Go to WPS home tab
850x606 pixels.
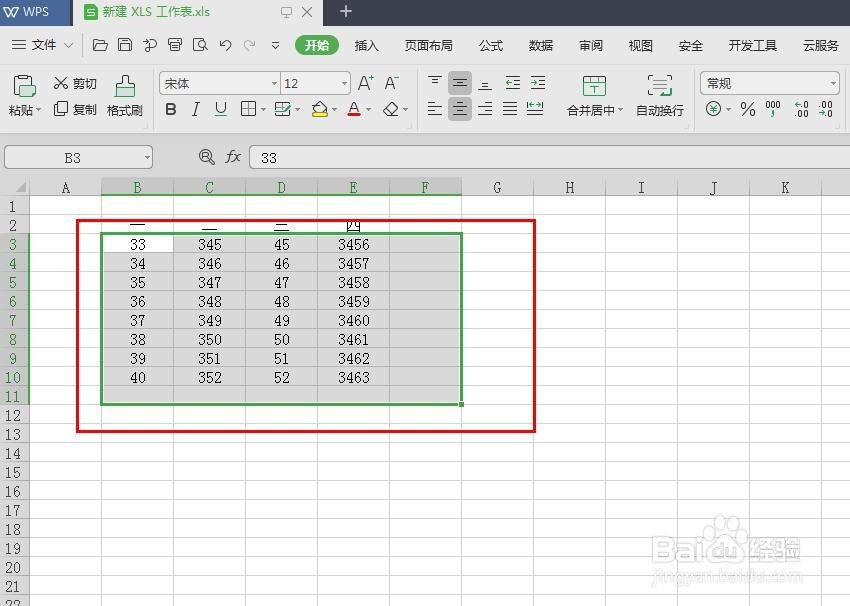[x=36, y=12]
